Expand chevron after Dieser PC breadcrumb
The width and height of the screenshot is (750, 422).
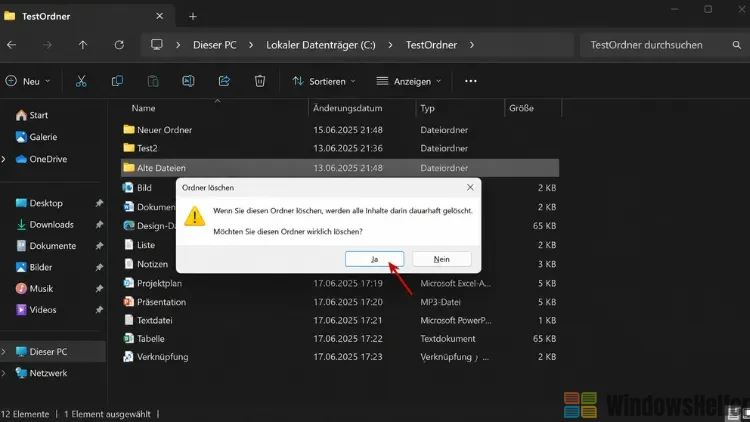click(x=251, y=45)
